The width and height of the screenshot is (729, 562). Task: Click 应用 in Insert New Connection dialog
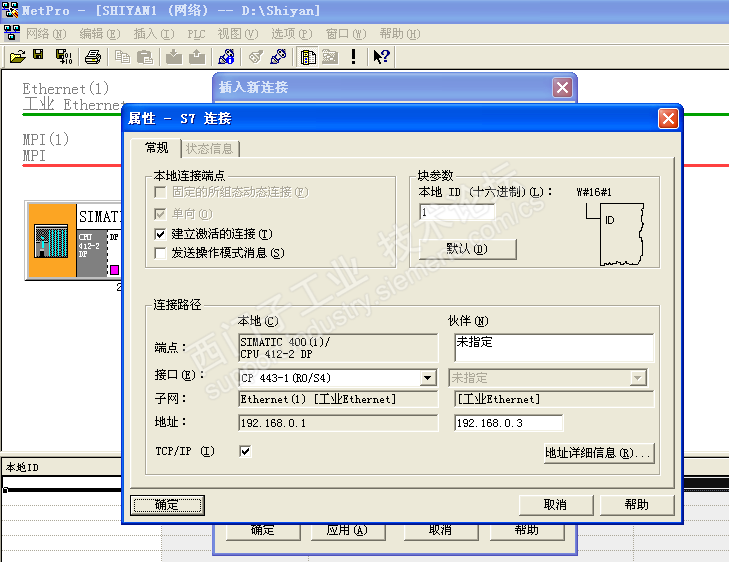pos(347,531)
